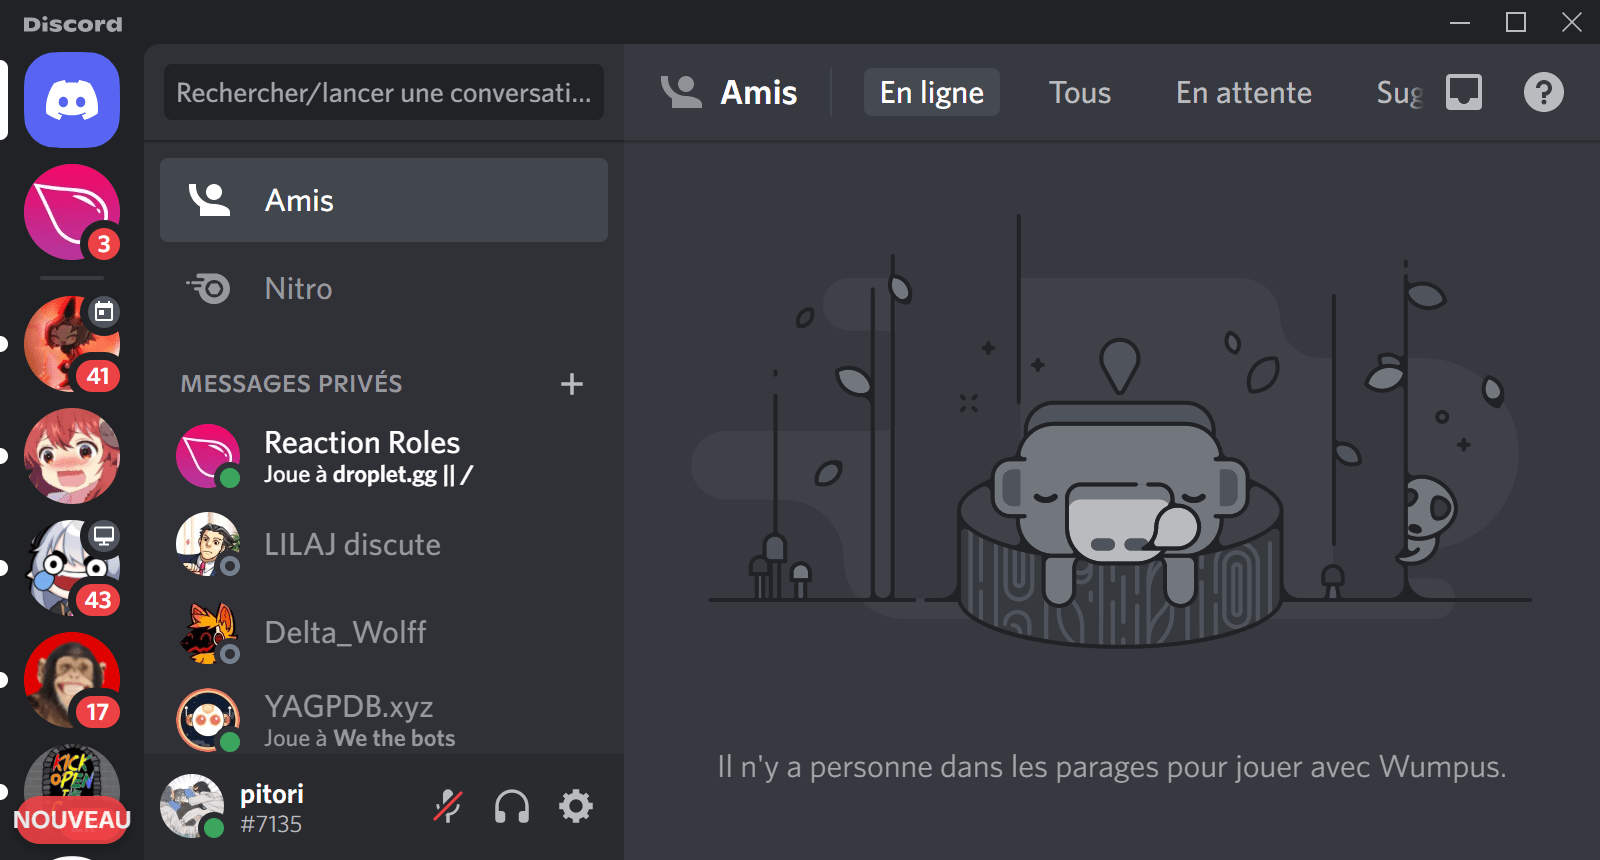The height and width of the screenshot is (860, 1600).
Task: Maximize the Discord window
Action: (x=1516, y=22)
